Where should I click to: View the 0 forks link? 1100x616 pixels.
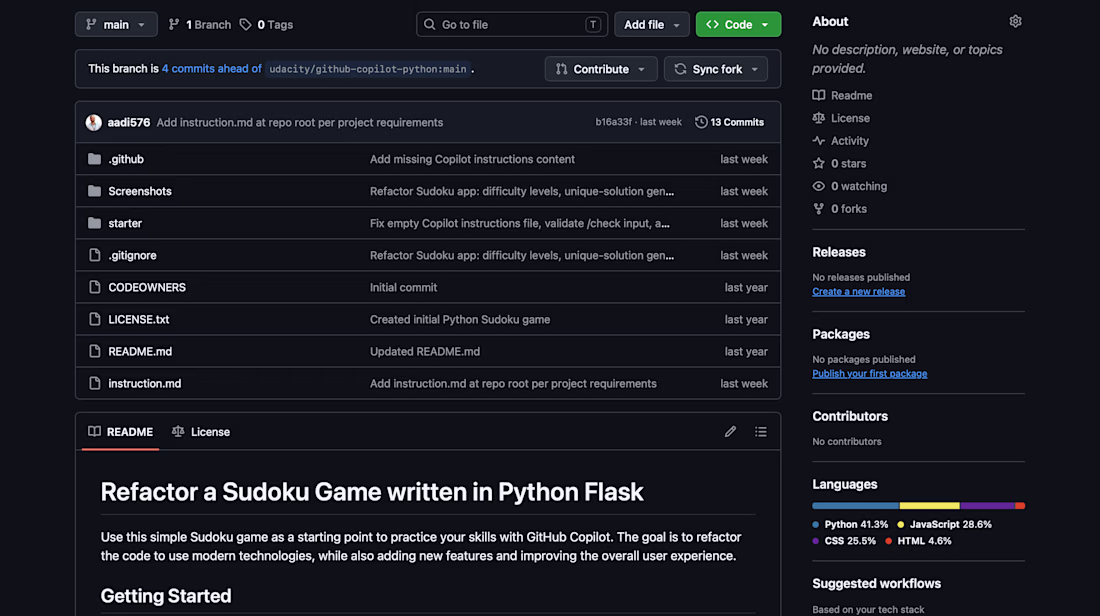(840, 208)
